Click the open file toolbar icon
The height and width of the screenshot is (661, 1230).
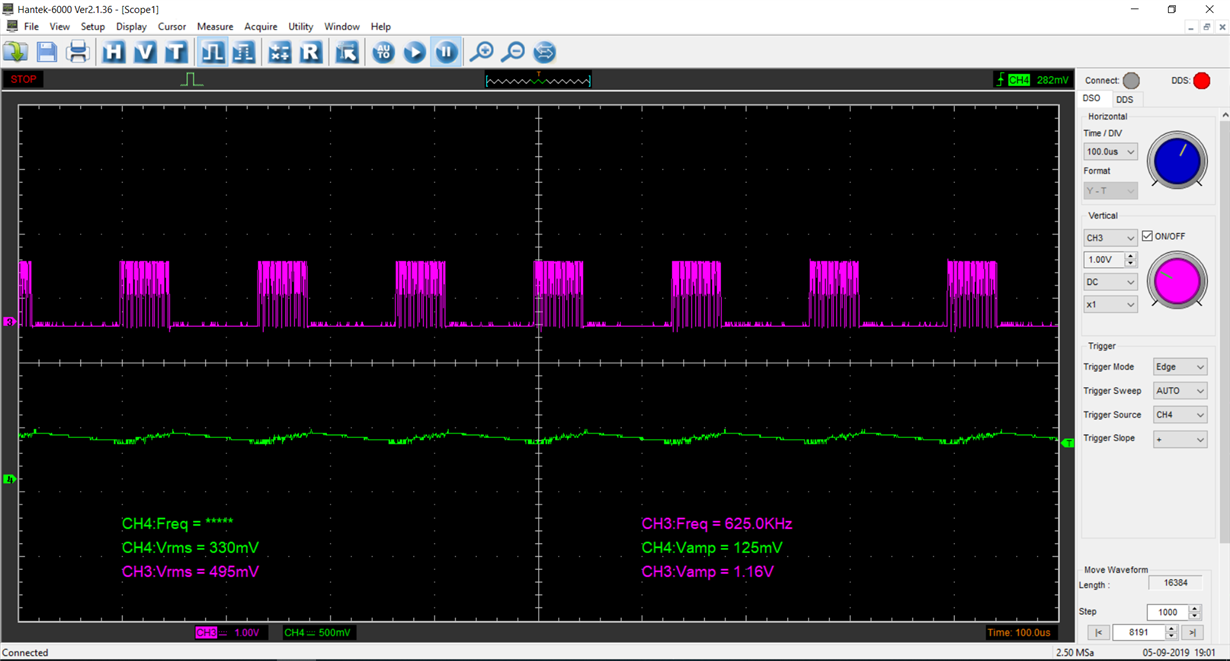(x=15, y=52)
